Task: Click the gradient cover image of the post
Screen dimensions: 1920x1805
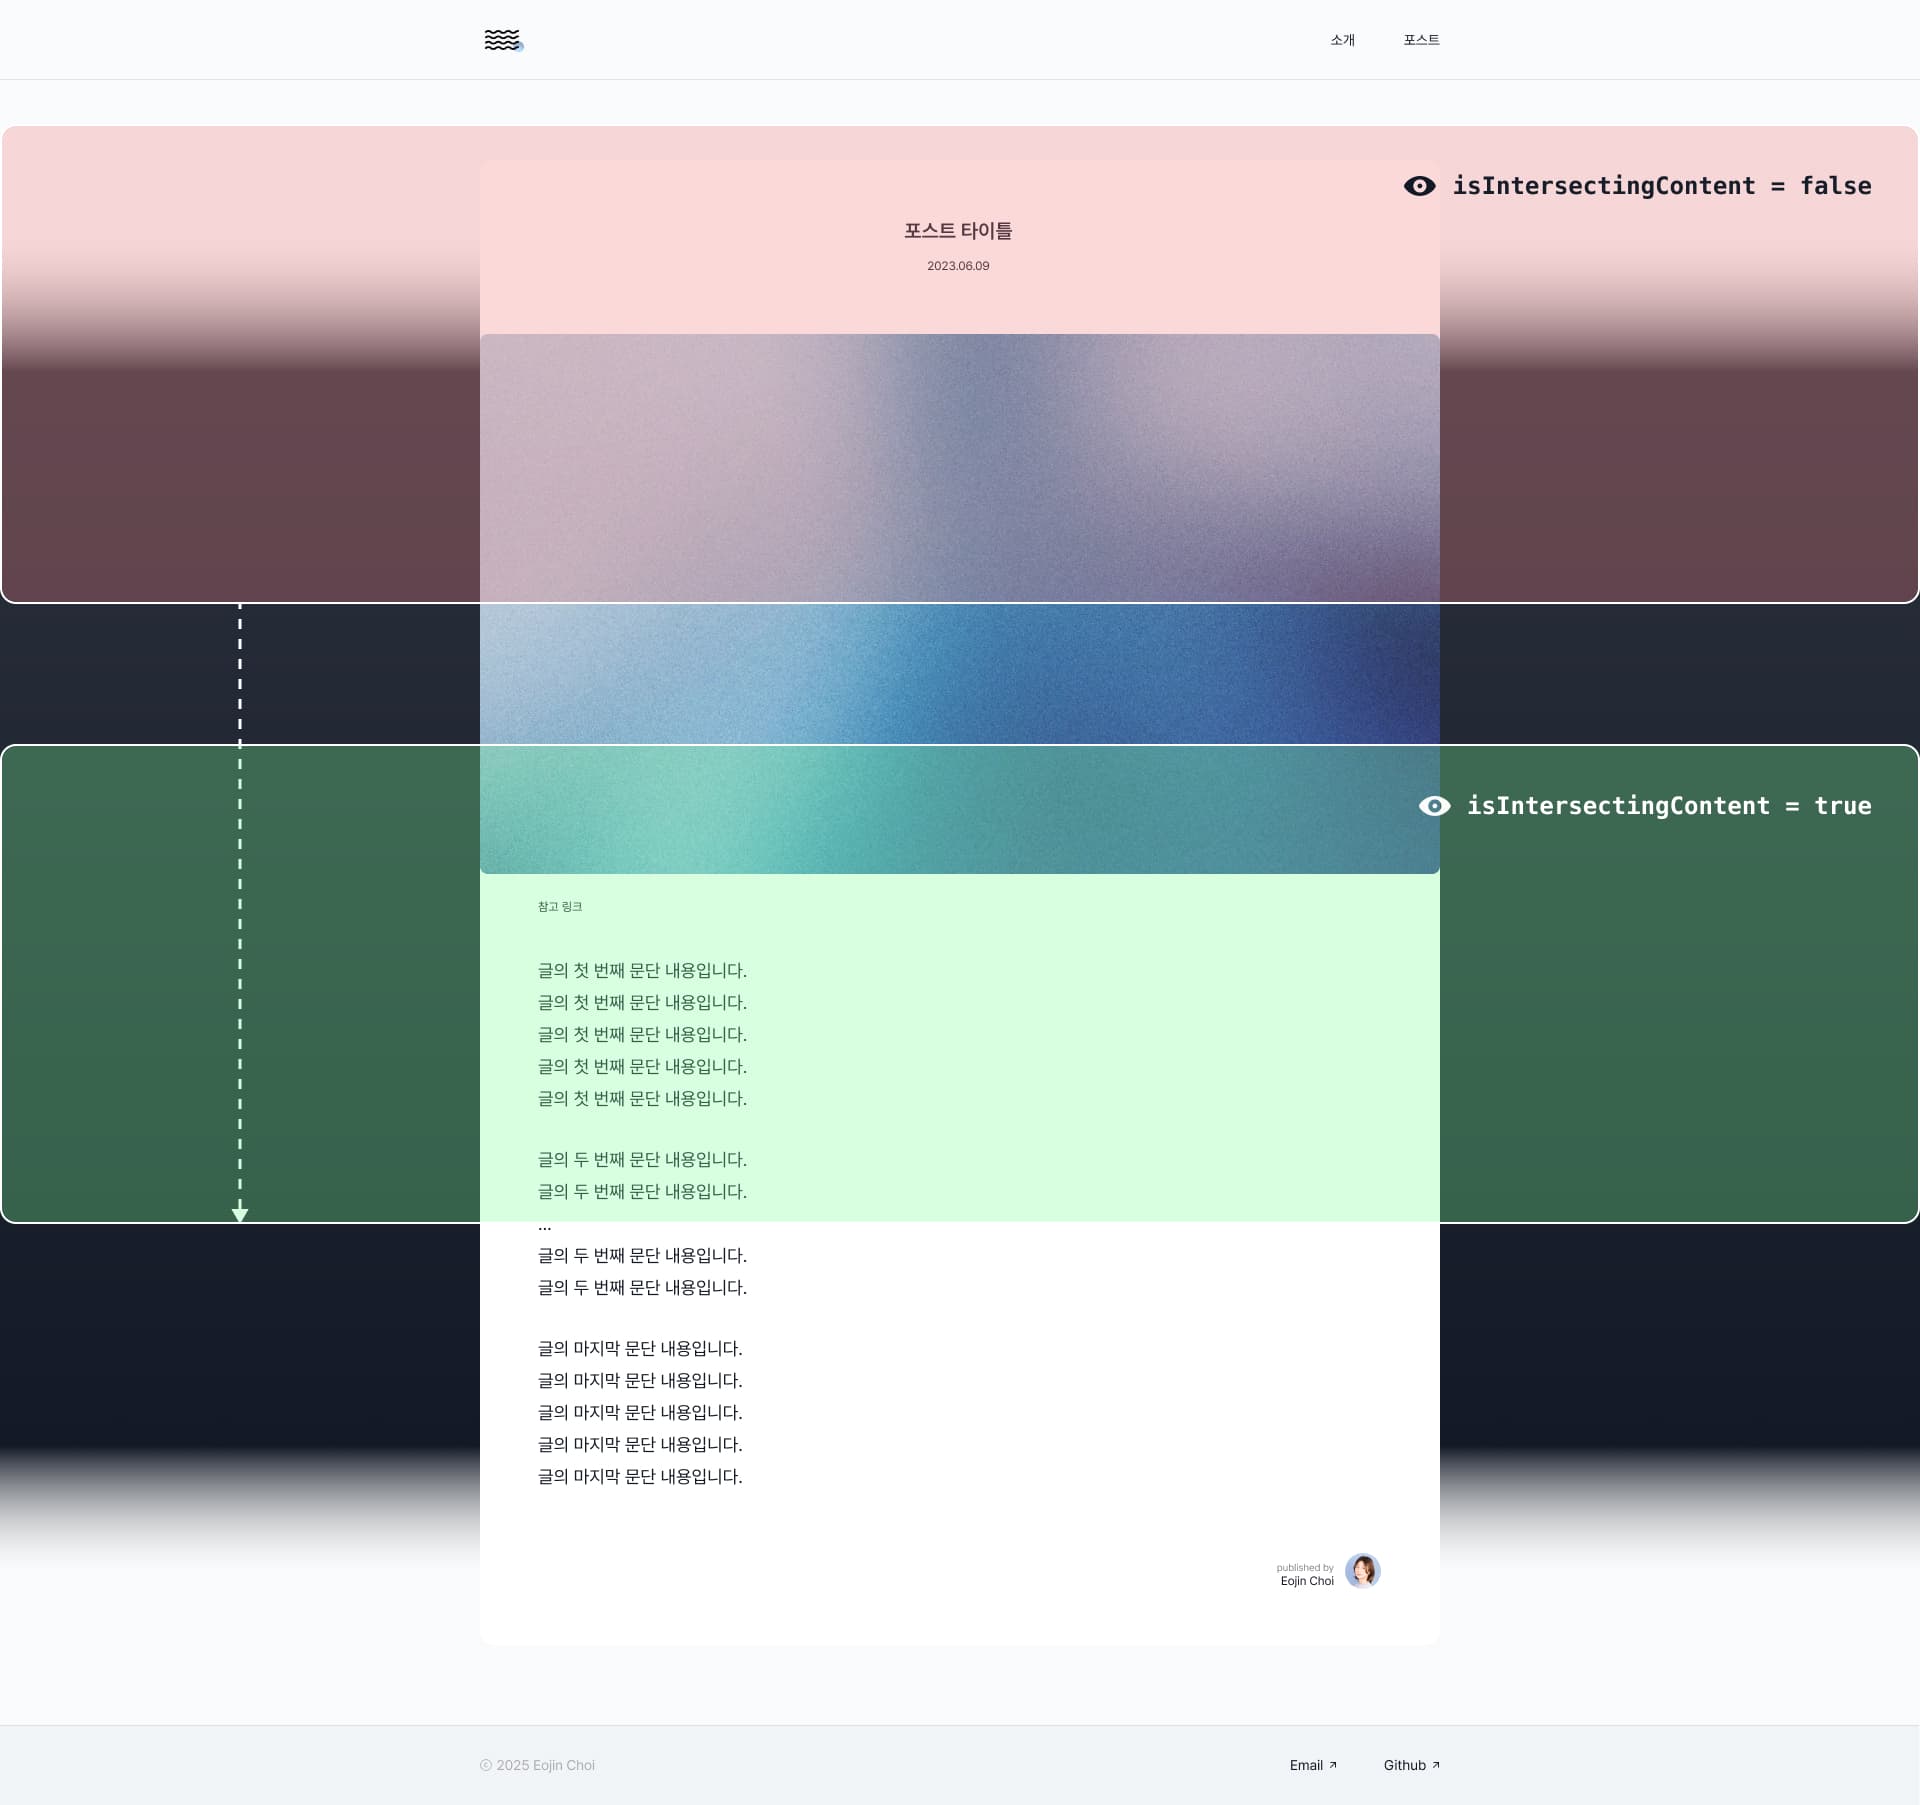Action: pos(958,600)
